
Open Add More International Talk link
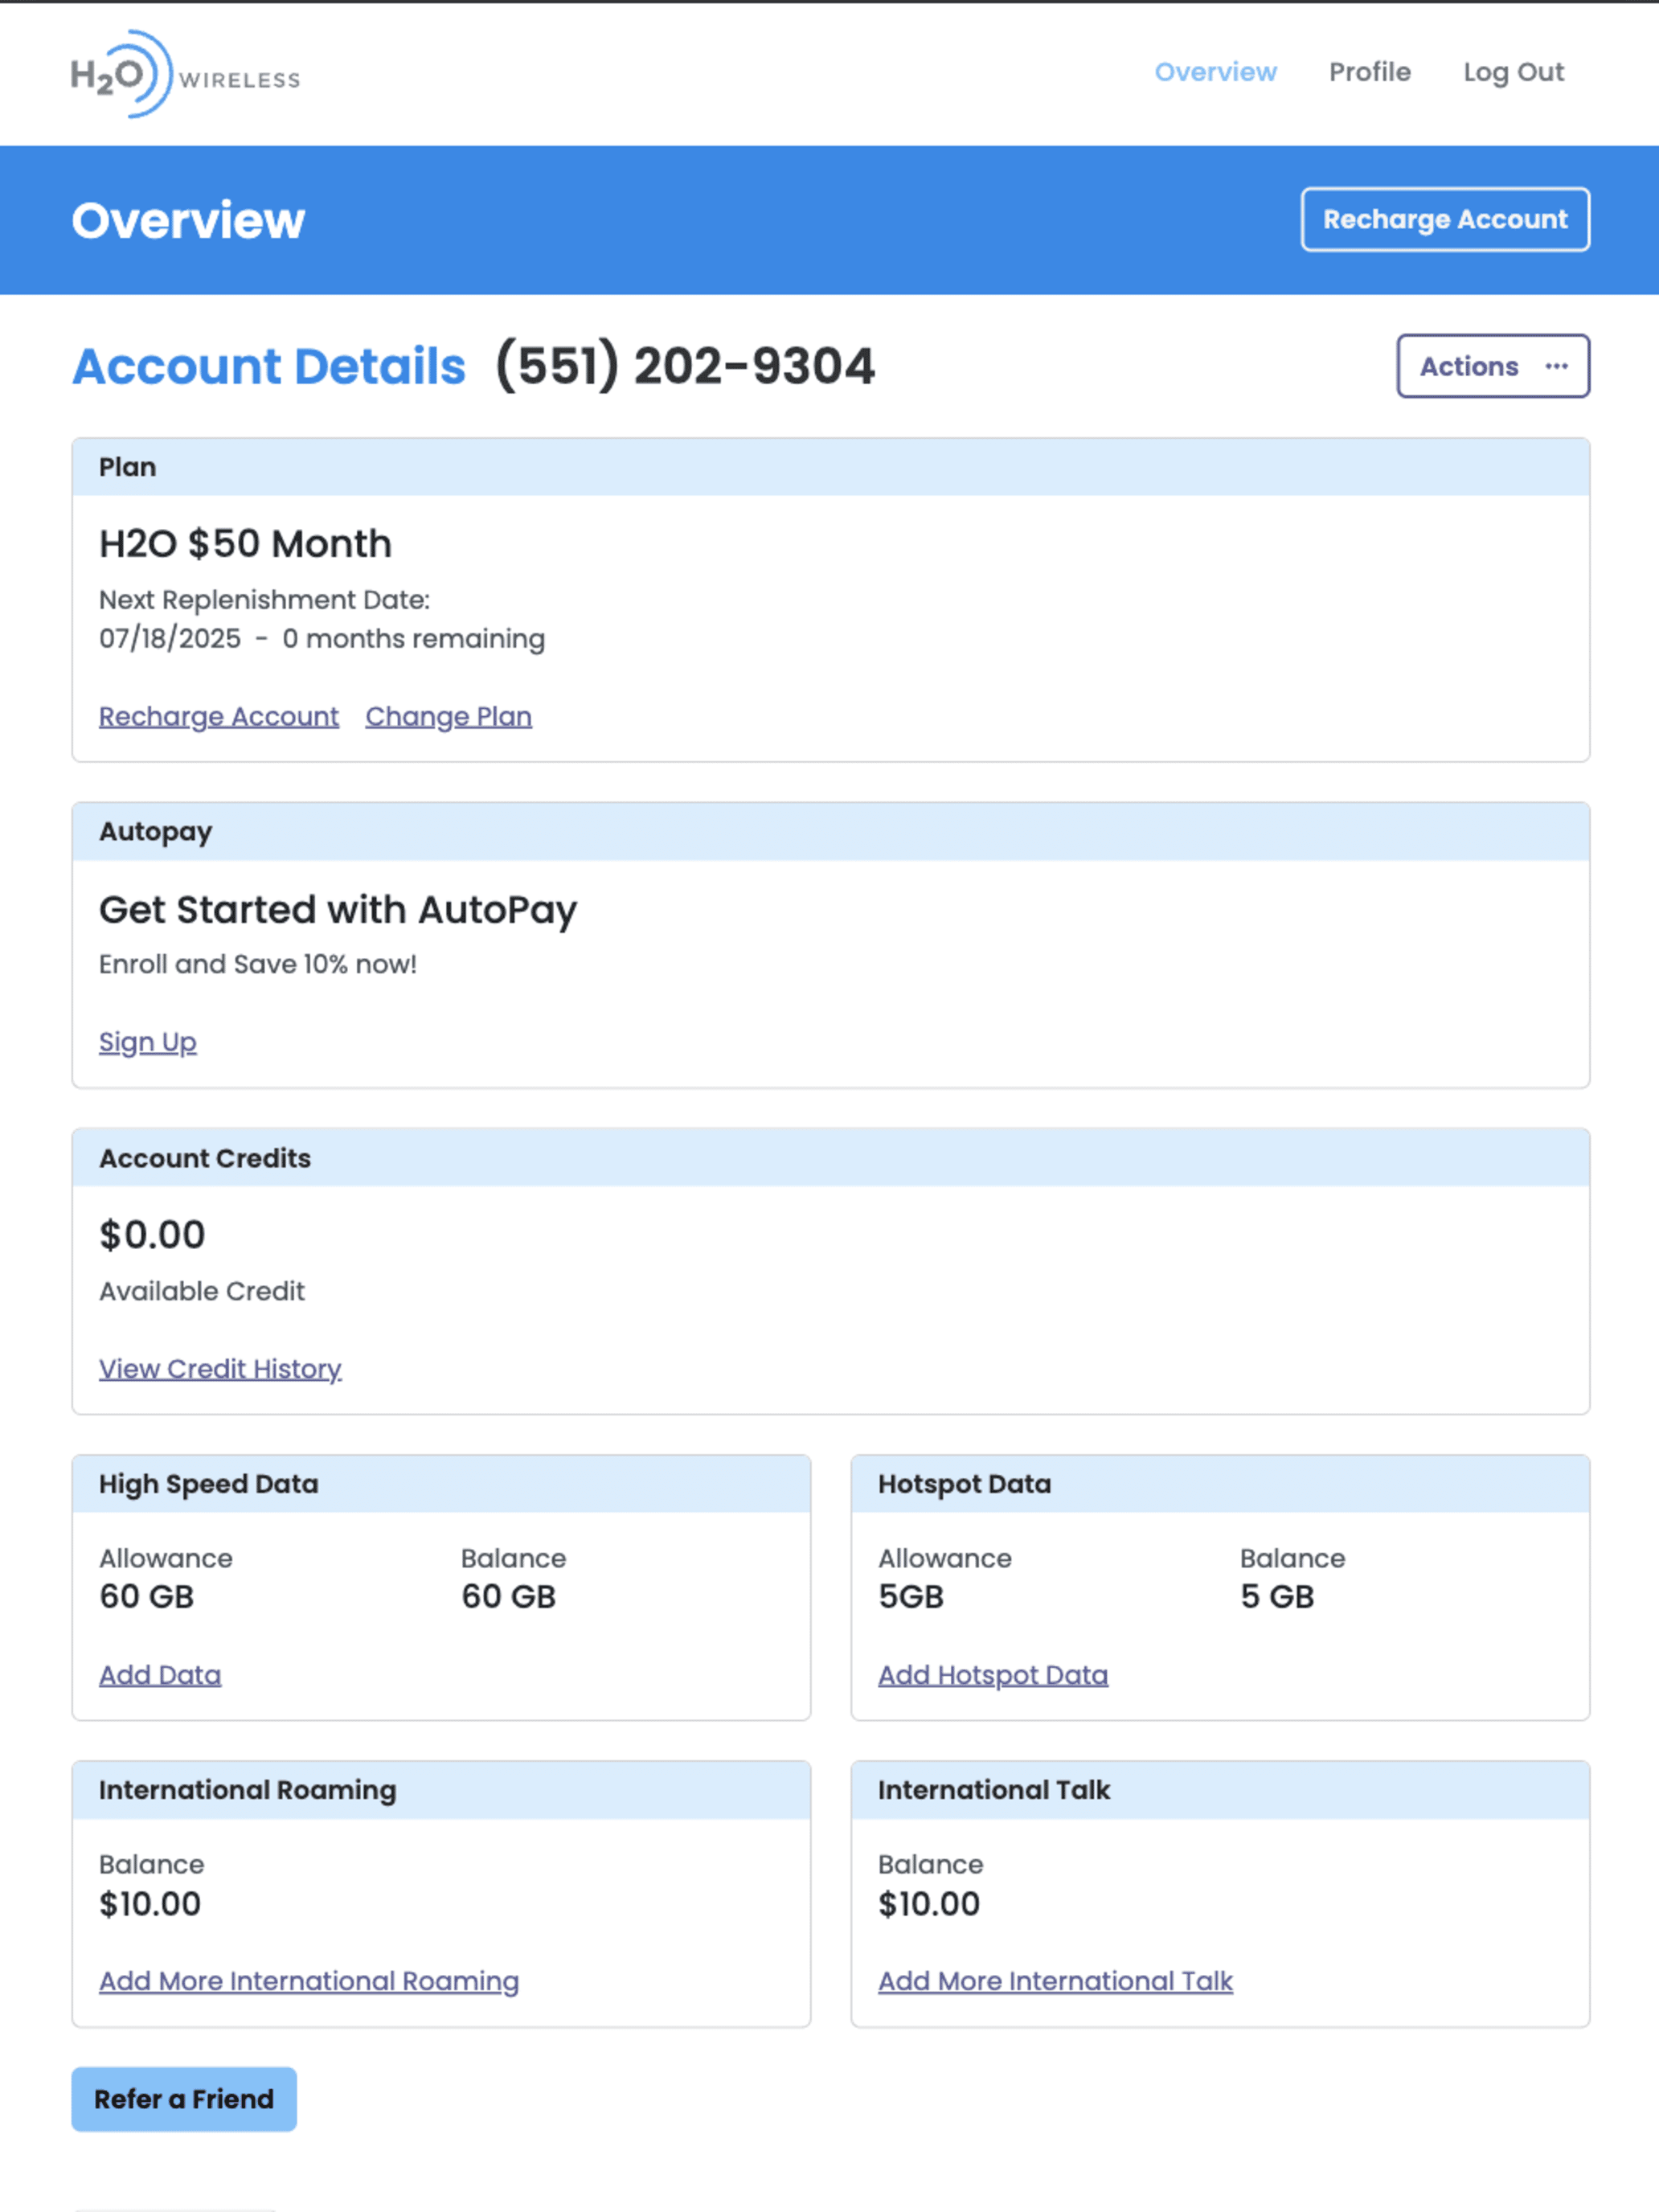point(1055,1981)
